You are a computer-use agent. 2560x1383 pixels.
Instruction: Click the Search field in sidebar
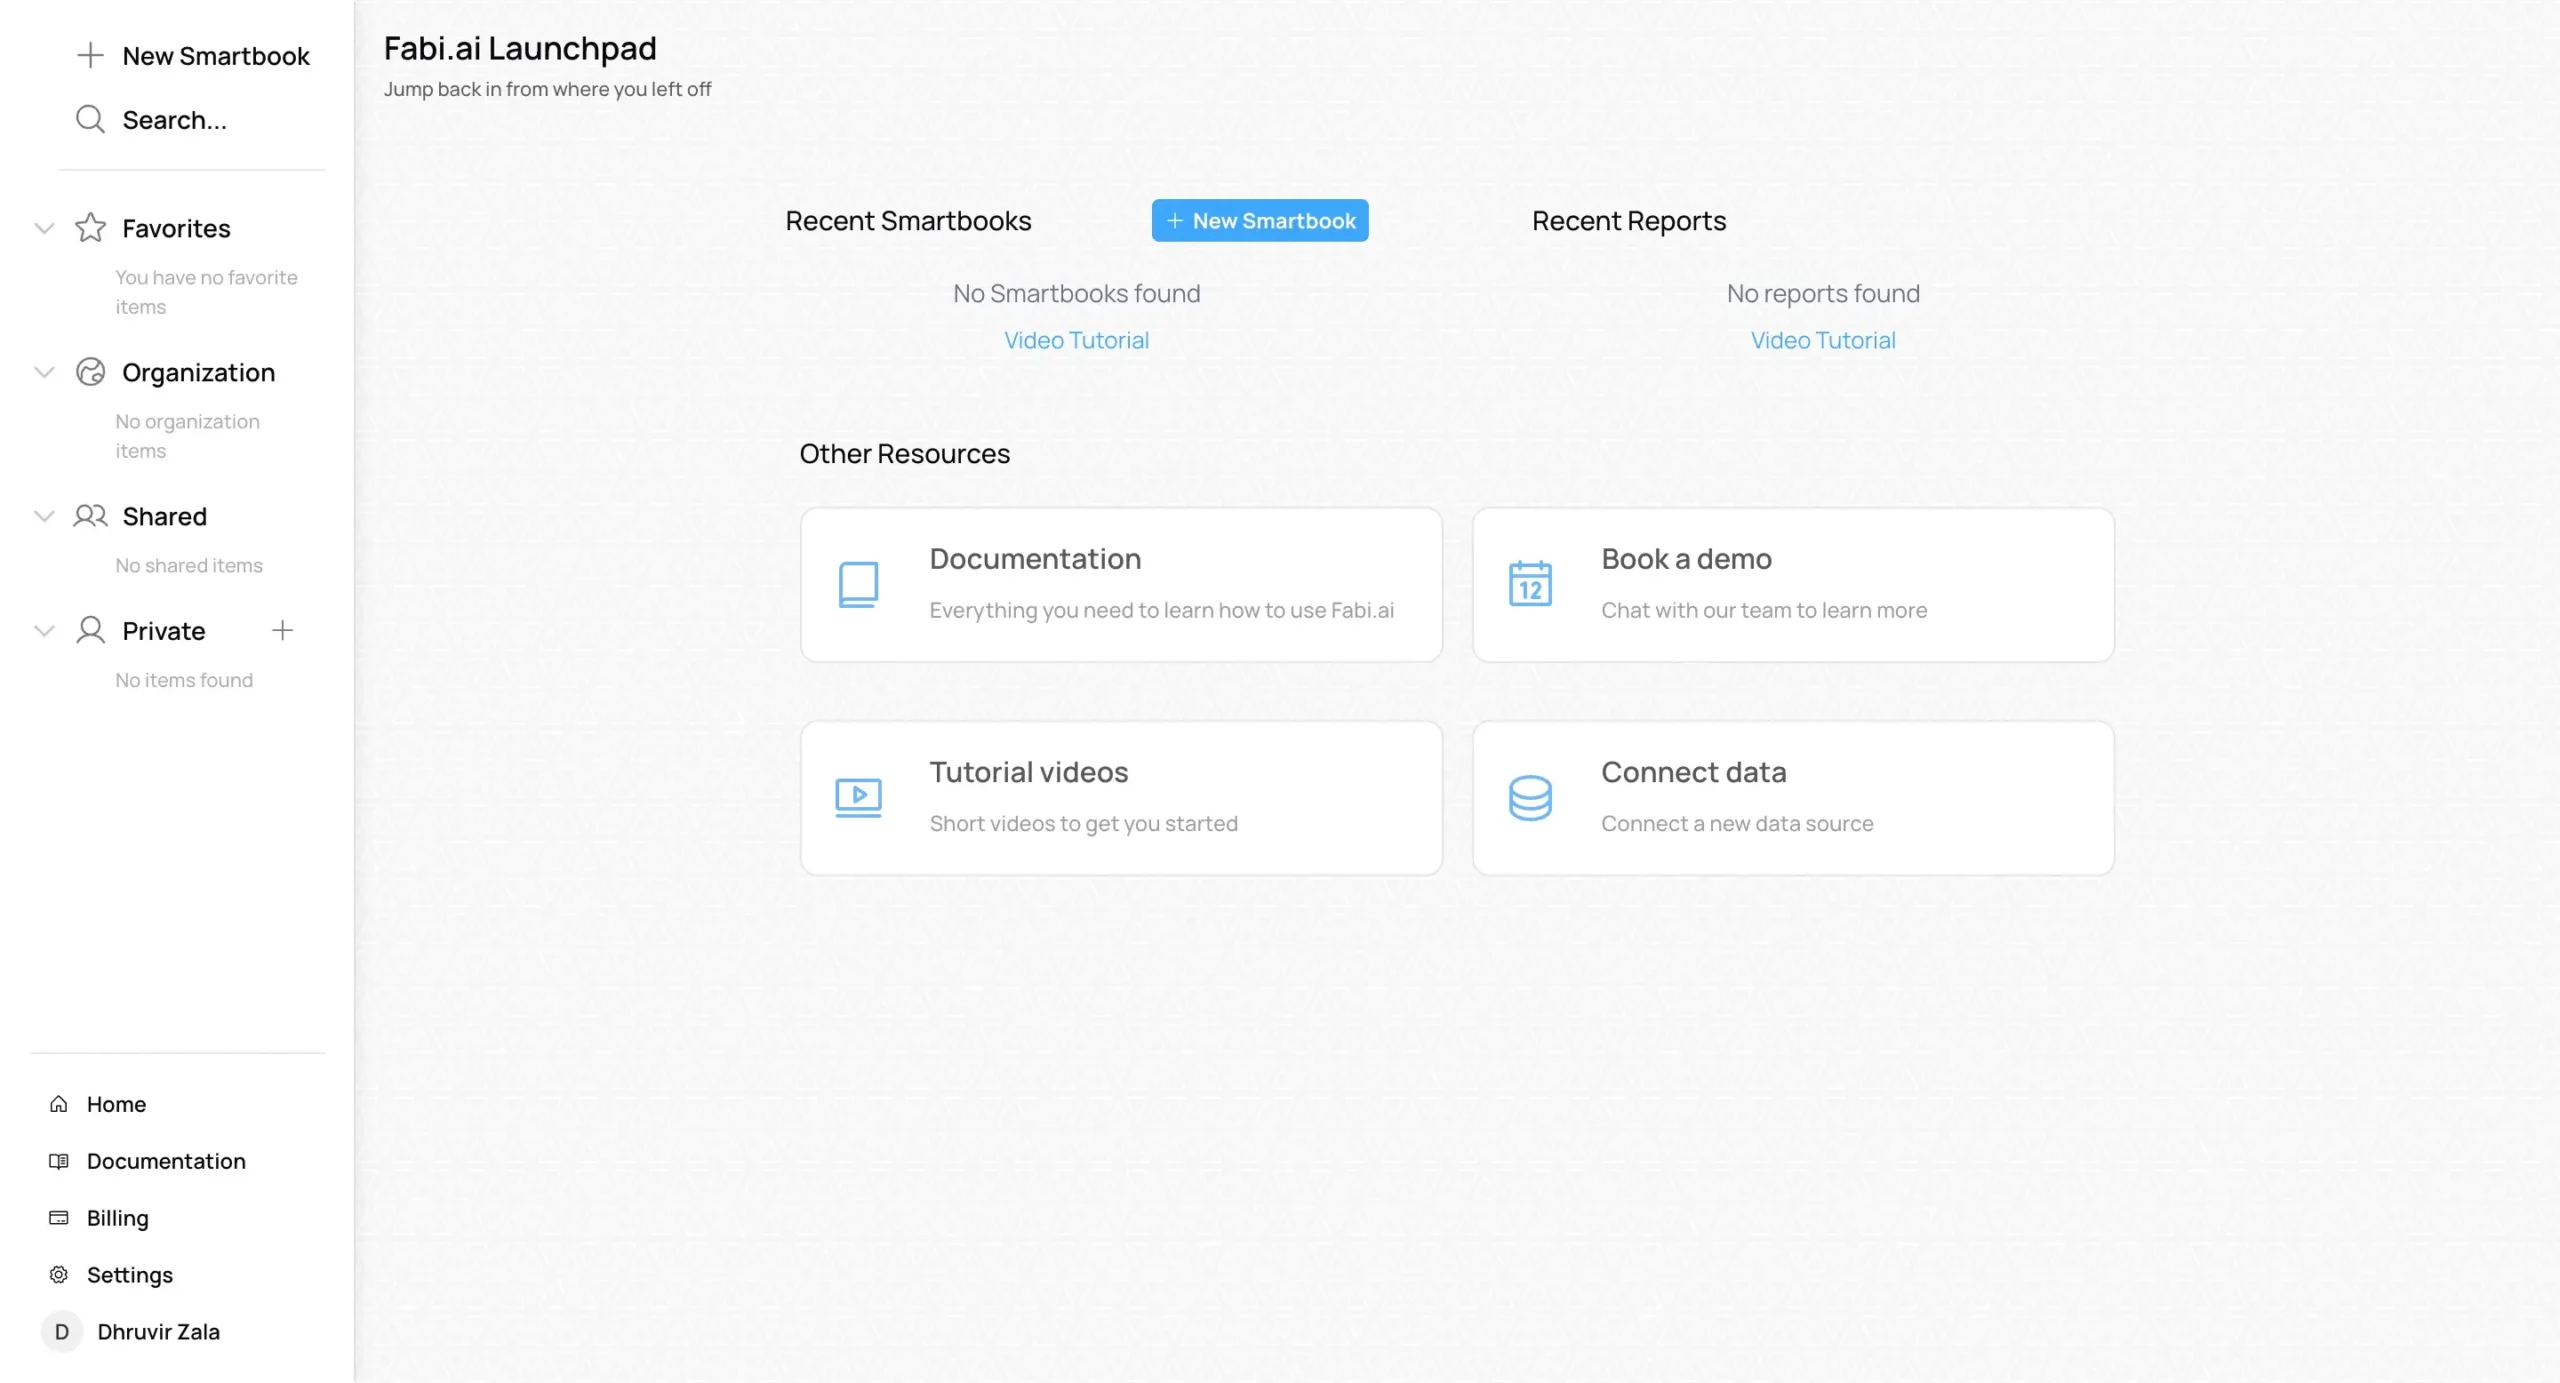tap(174, 120)
